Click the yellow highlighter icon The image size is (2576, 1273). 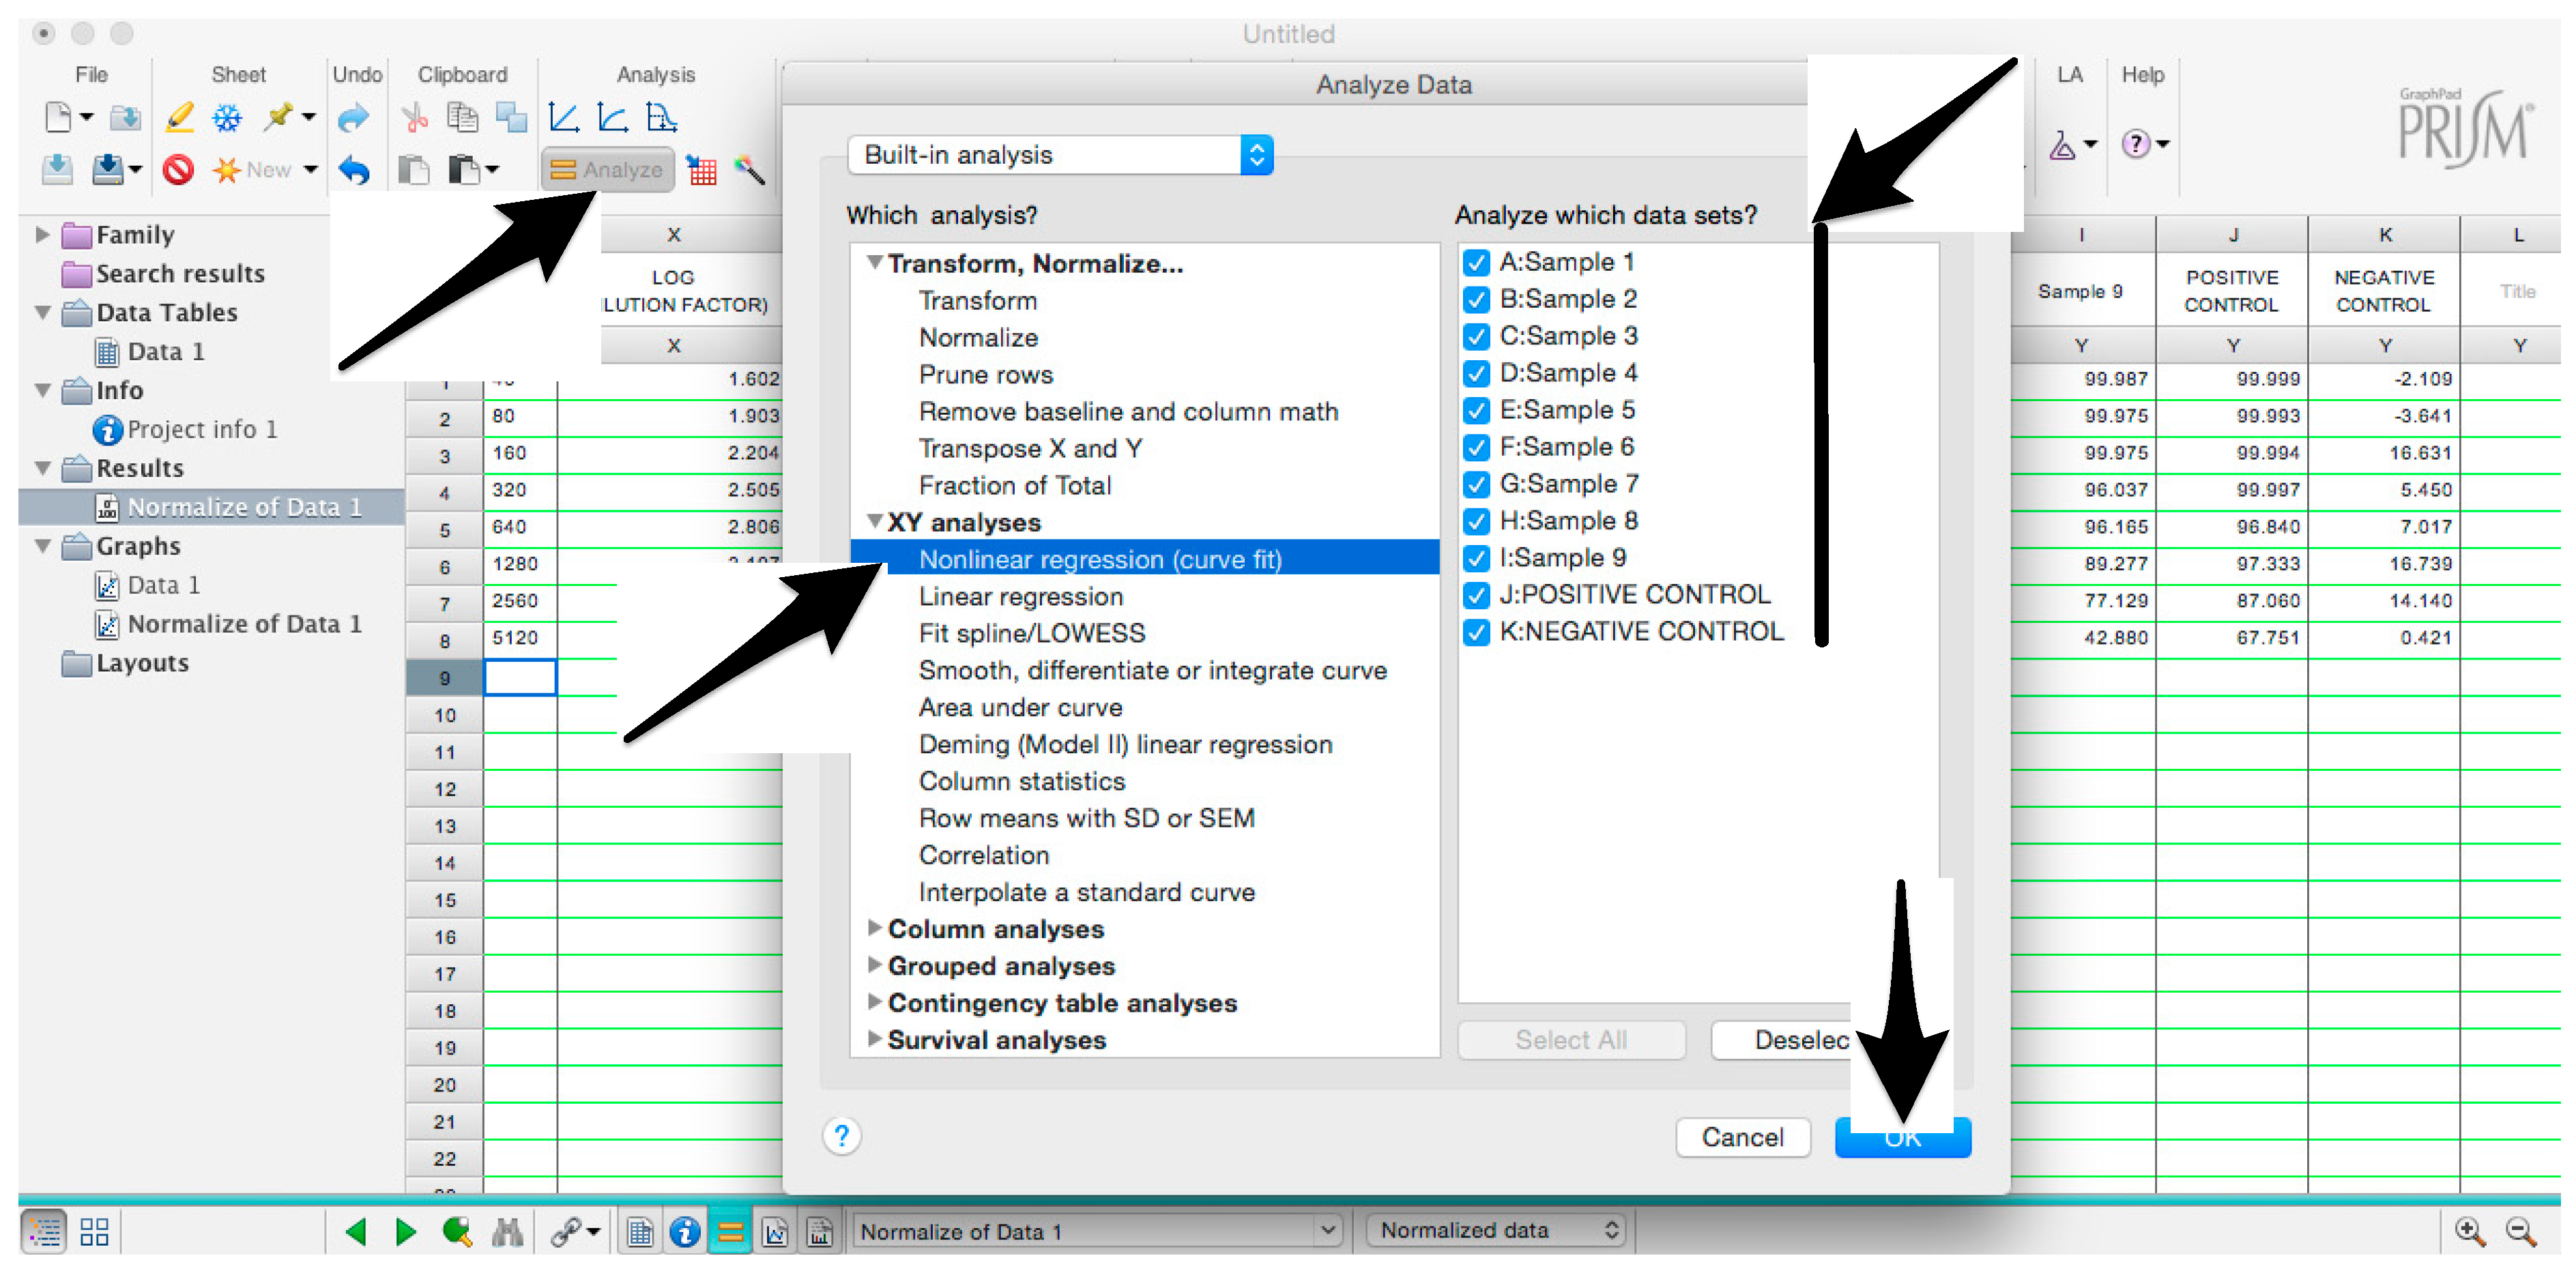pyautogui.click(x=179, y=118)
